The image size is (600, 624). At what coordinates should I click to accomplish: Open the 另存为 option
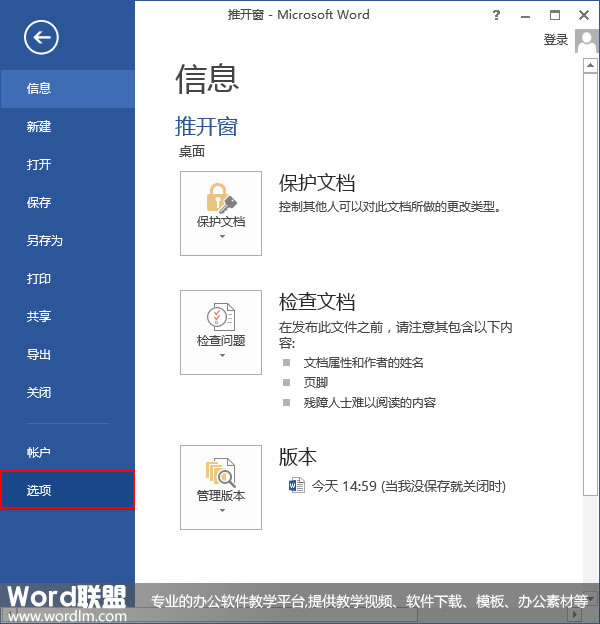(x=67, y=240)
